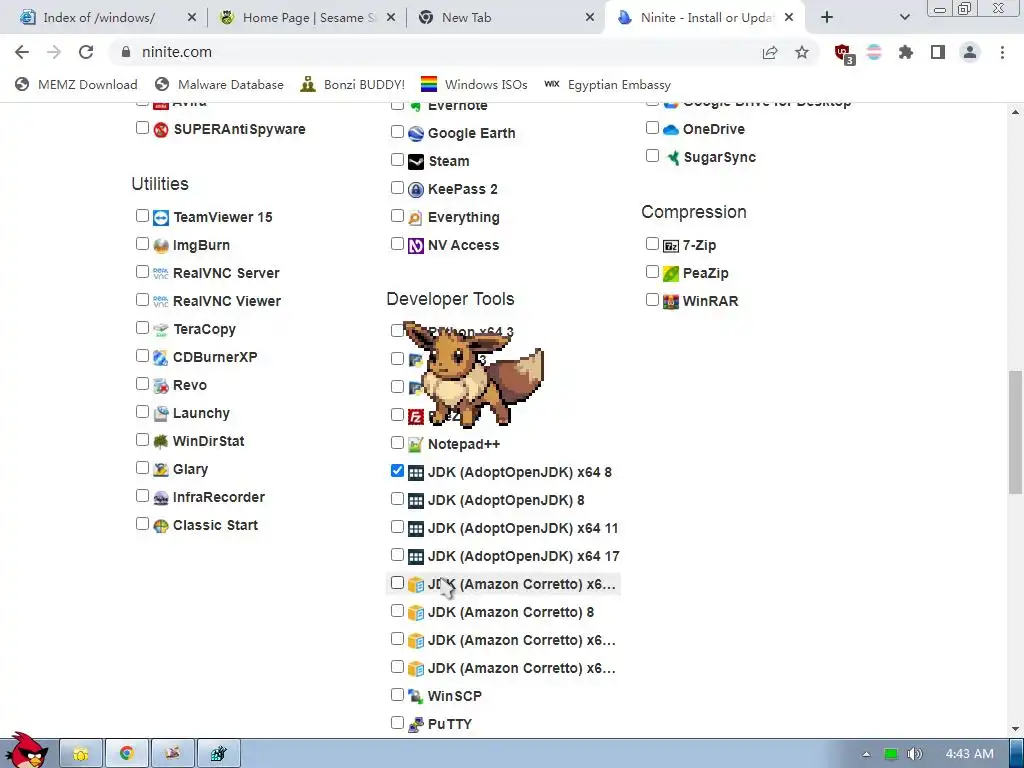This screenshot has height=768, width=1024.
Task: Open the Chrome three-dot menu
Action: 1002,52
